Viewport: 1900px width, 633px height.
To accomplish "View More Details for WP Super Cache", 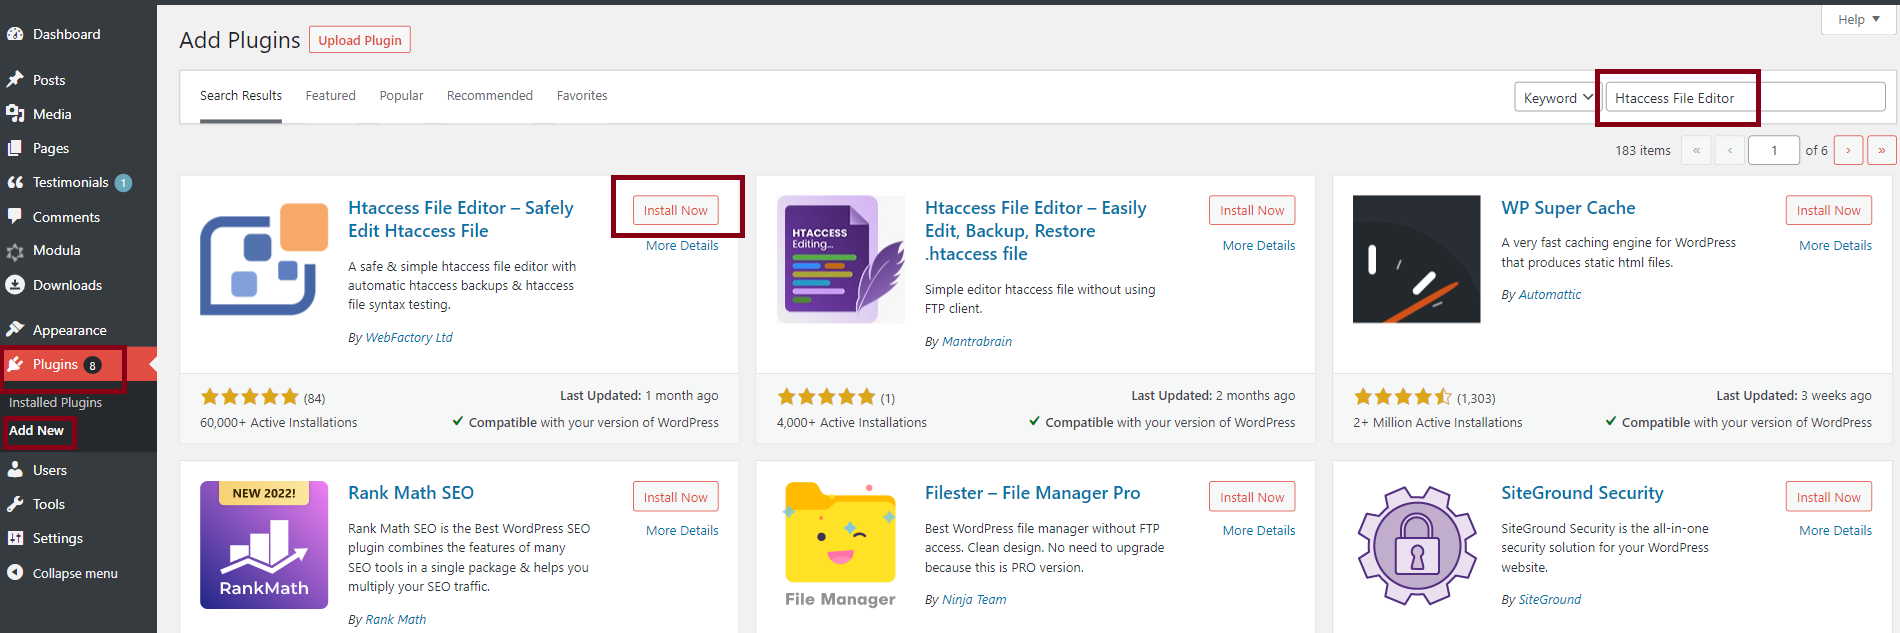I will 1835,246.
